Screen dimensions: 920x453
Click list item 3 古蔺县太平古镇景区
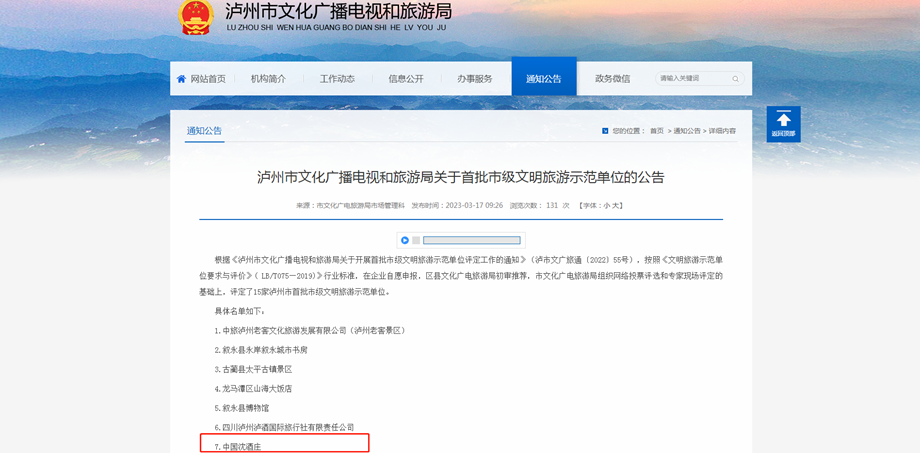(253, 369)
